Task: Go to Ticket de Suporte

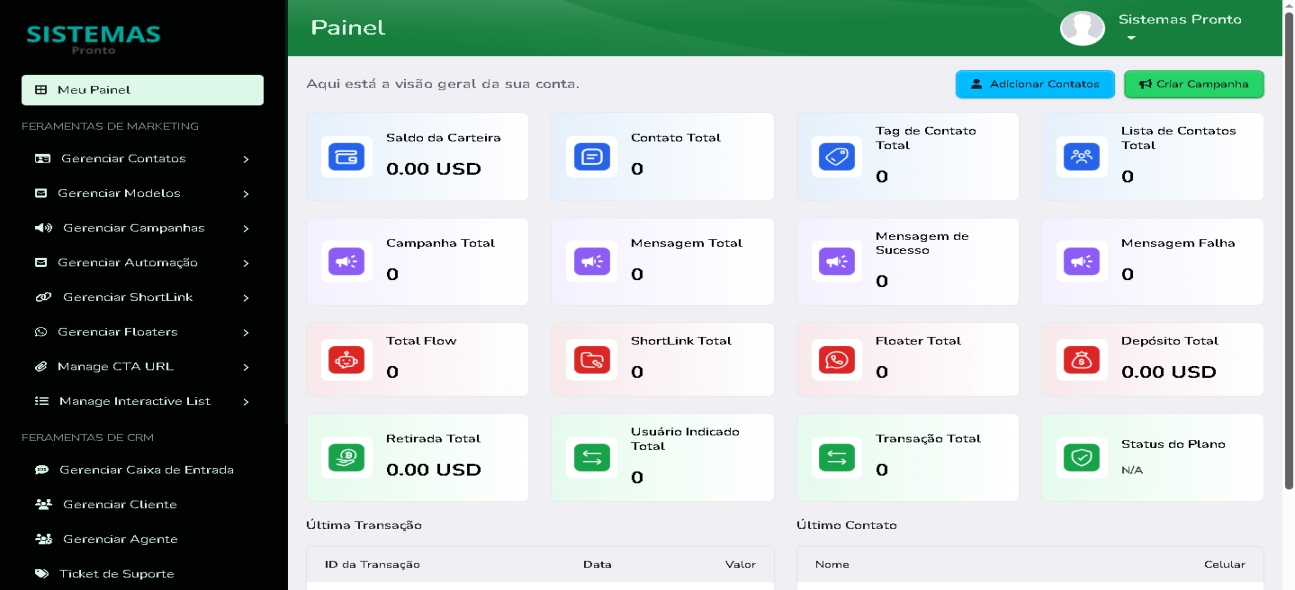Action: click(x=116, y=574)
